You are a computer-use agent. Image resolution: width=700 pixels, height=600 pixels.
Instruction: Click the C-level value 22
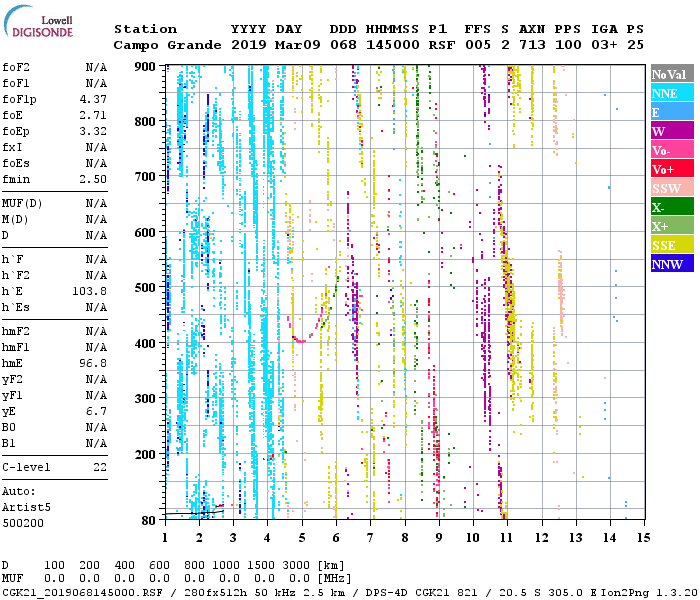click(x=100, y=467)
